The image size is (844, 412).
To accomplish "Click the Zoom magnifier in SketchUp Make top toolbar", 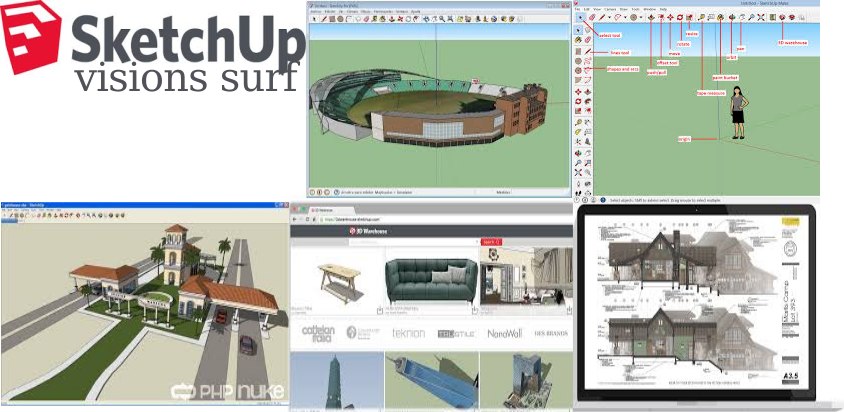I will point(751,17).
